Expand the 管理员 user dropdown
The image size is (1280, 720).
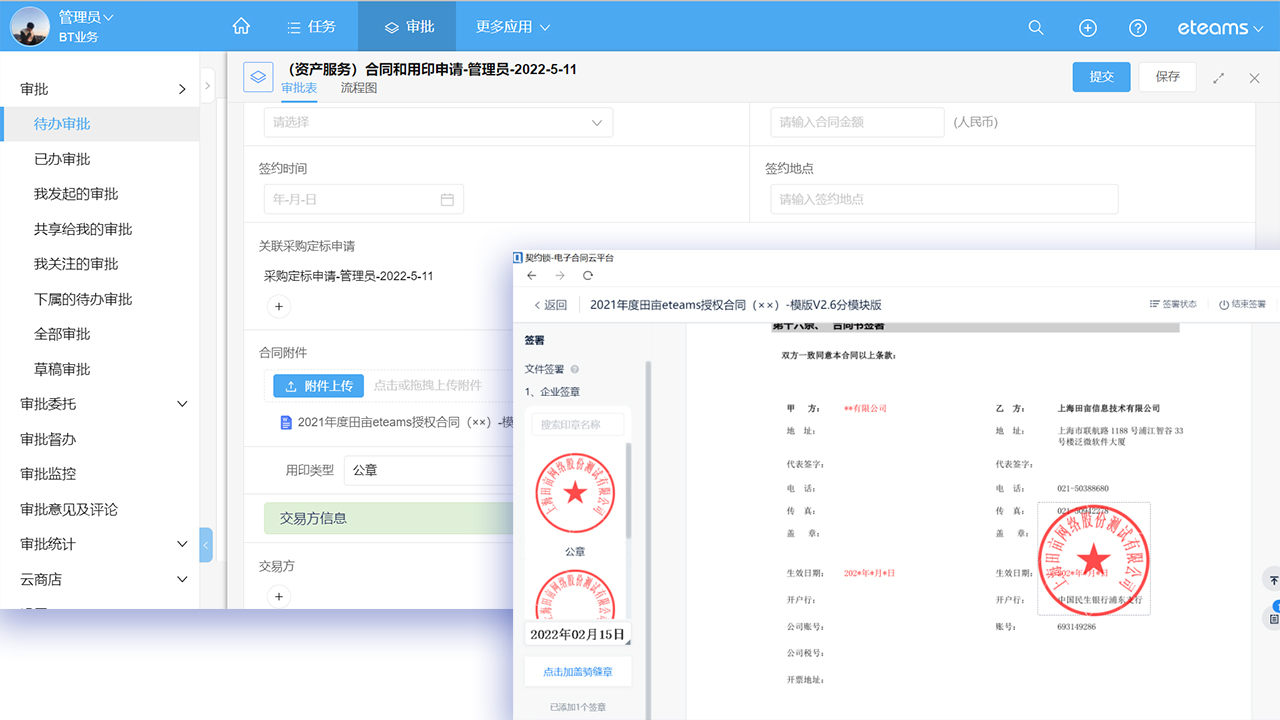[x=86, y=17]
